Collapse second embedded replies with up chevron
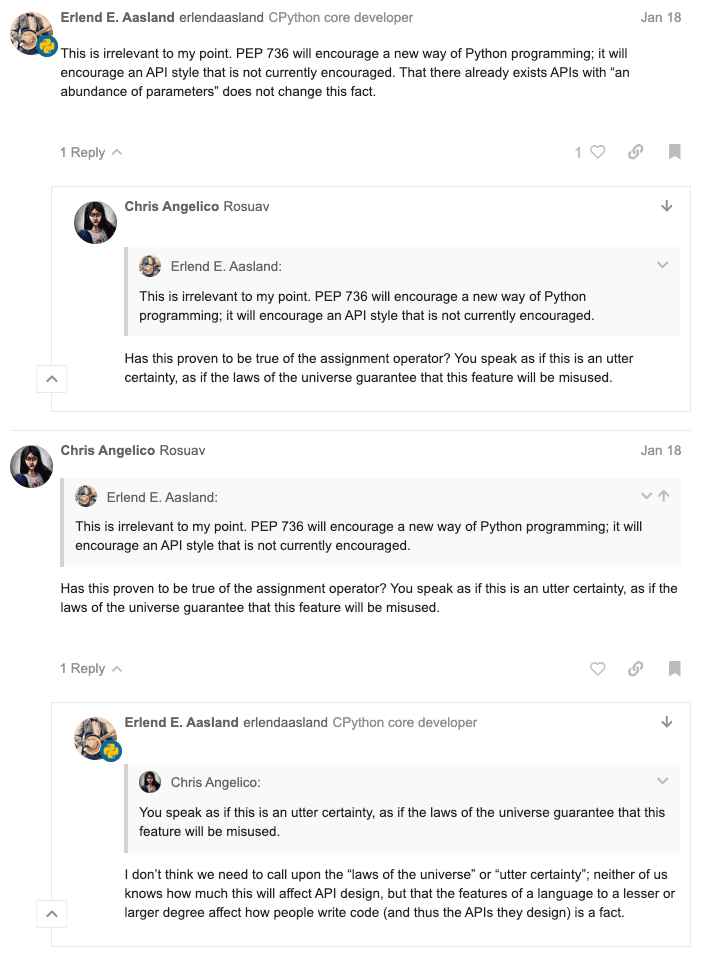The width and height of the screenshot is (702, 960). [52, 913]
